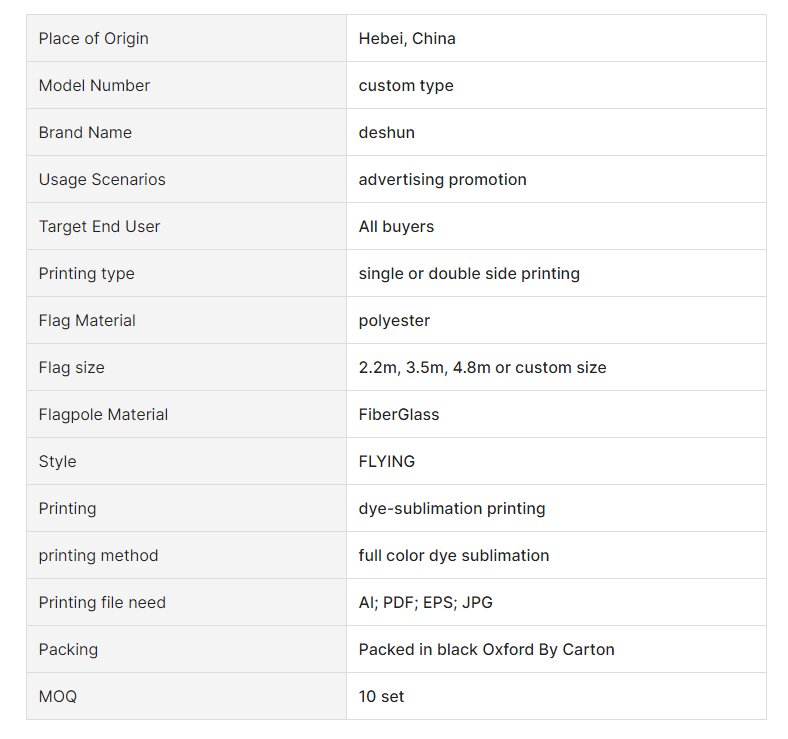
Task: Click the Flag Material label
Action: (87, 320)
